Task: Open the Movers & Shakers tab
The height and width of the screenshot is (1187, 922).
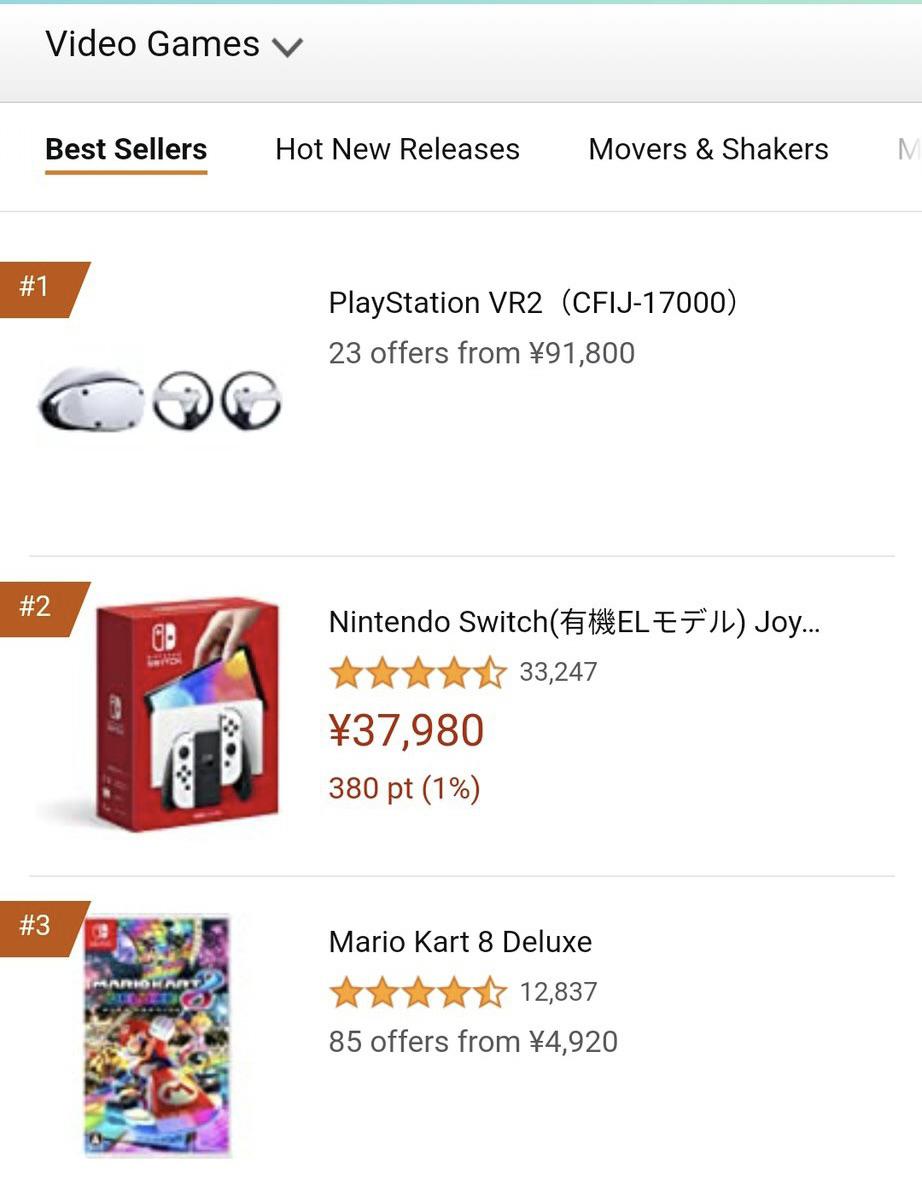Action: pos(708,149)
